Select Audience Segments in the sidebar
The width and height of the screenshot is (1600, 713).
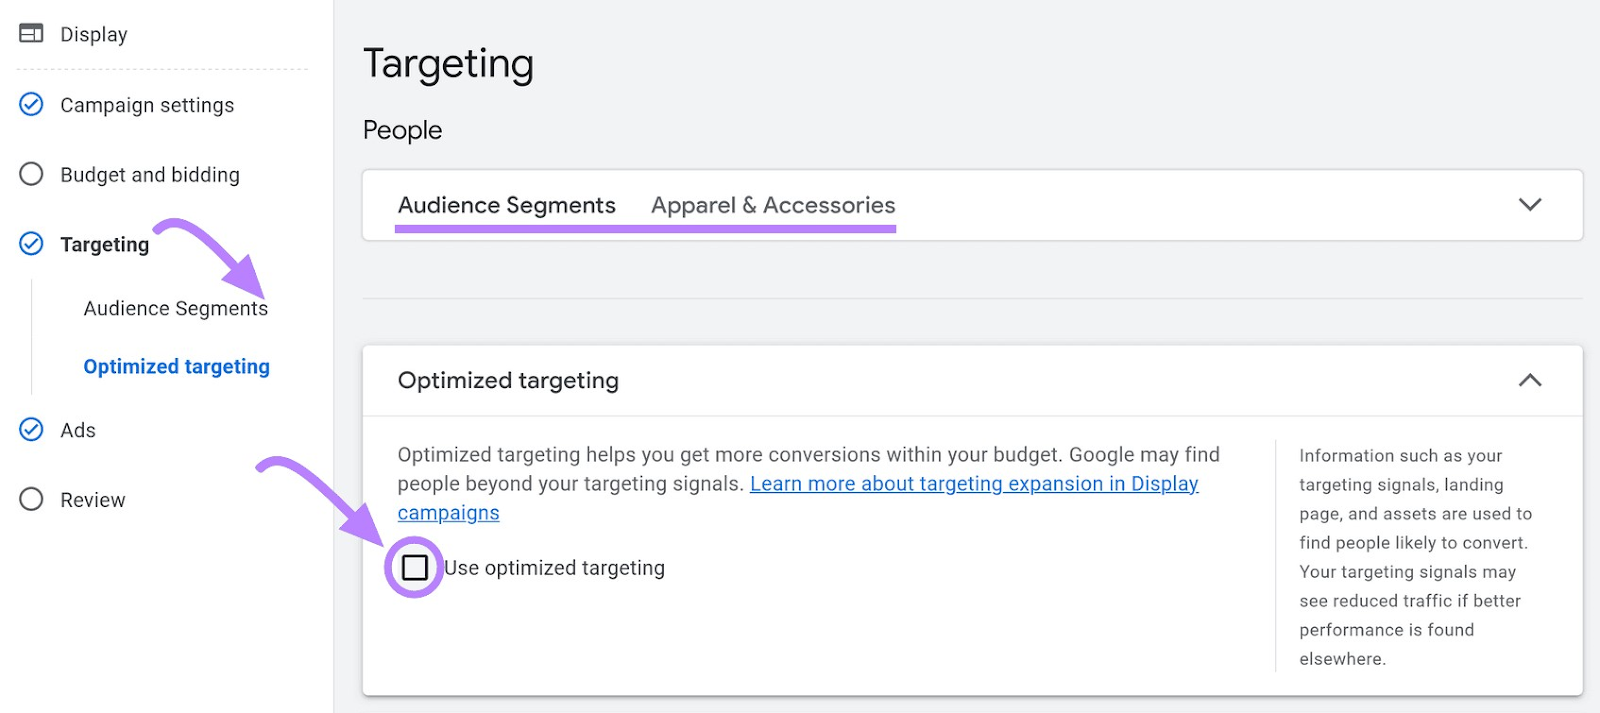[175, 309]
